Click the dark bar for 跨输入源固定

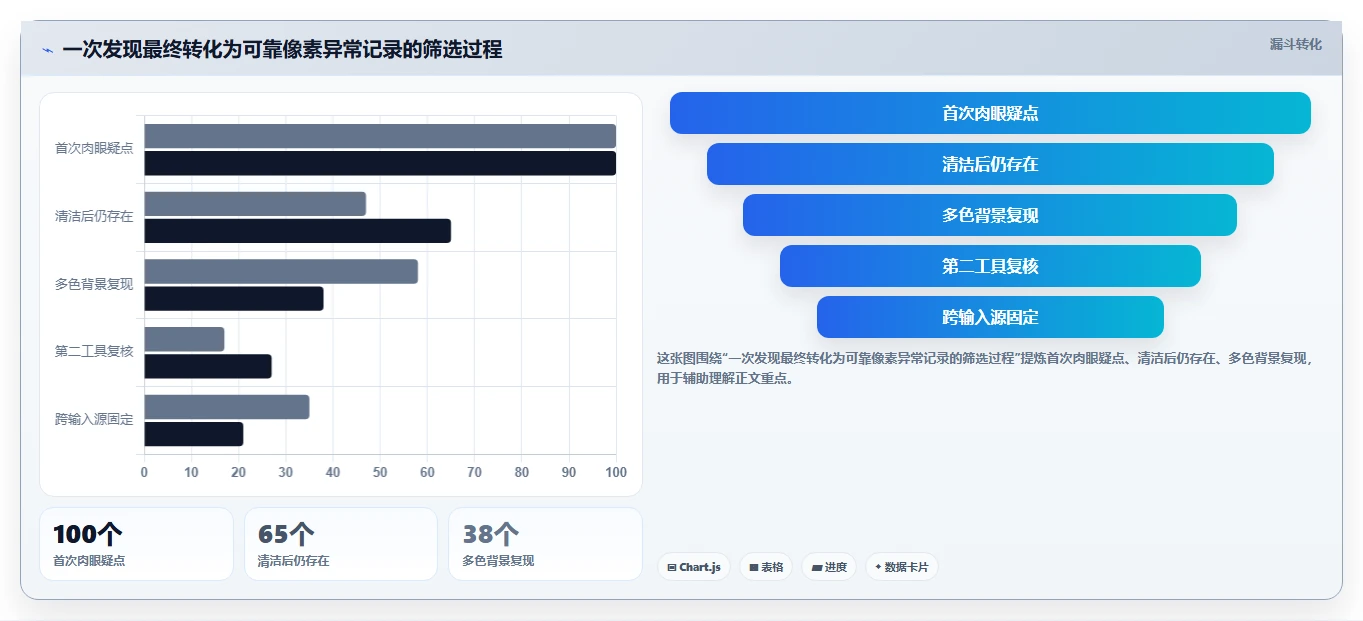click(x=194, y=434)
